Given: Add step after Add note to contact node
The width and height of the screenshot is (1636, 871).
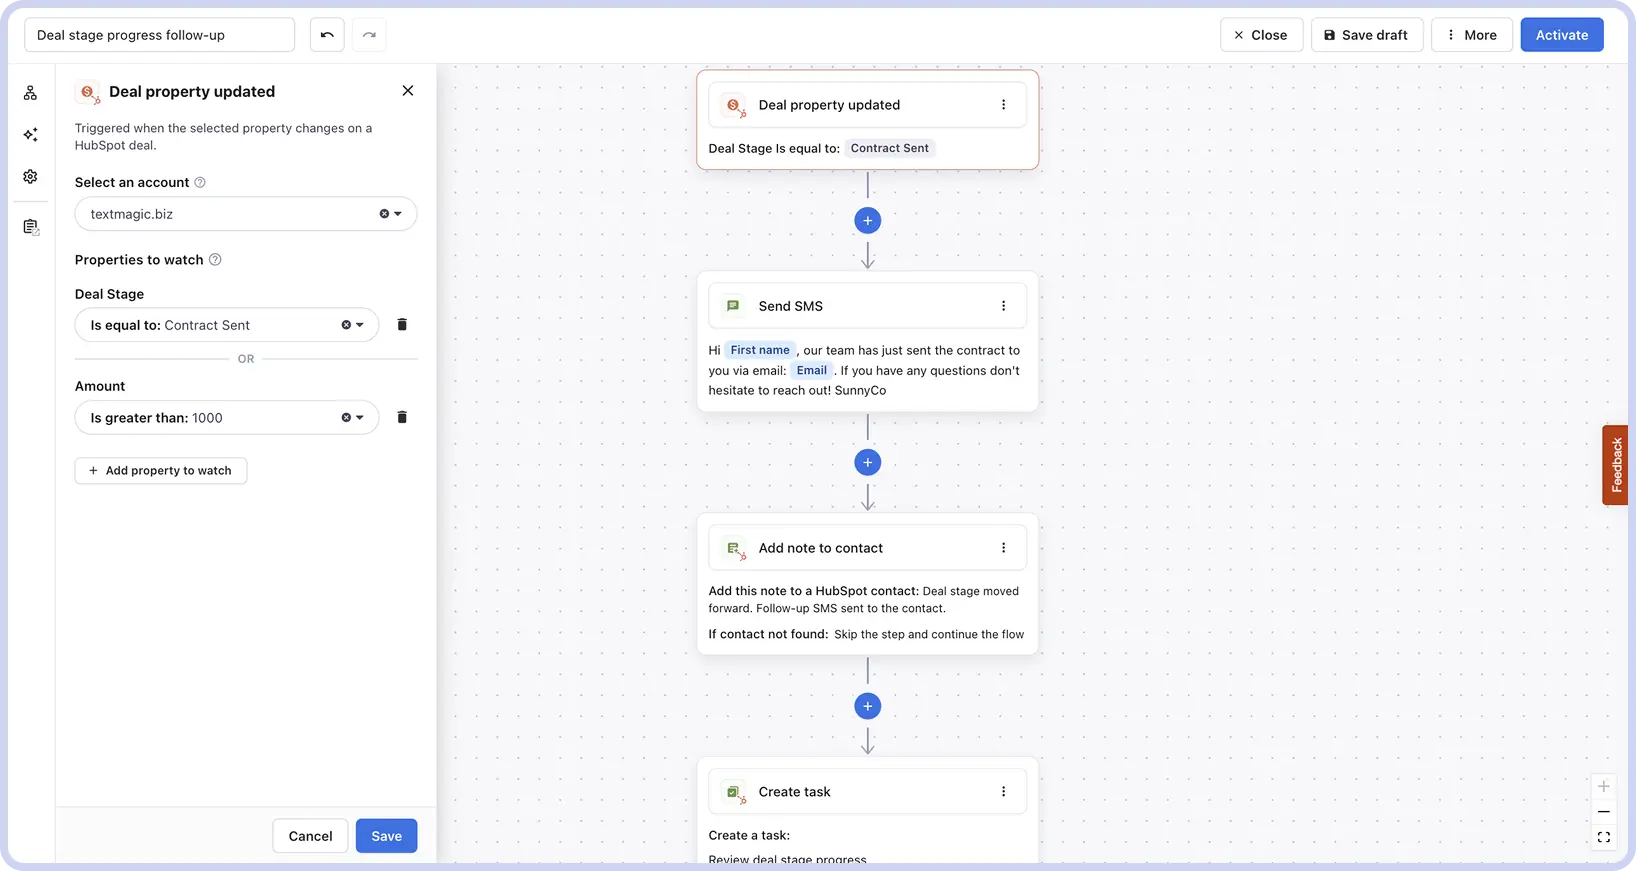Looking at the screenshot, I should 868,706.
